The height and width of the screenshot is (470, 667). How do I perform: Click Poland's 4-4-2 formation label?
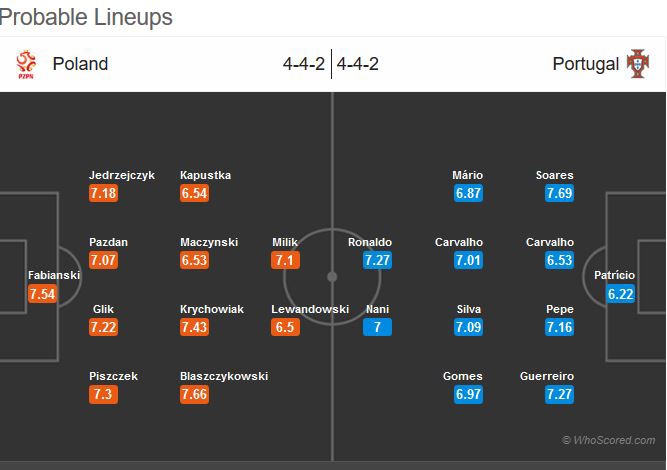coord(304,64)
